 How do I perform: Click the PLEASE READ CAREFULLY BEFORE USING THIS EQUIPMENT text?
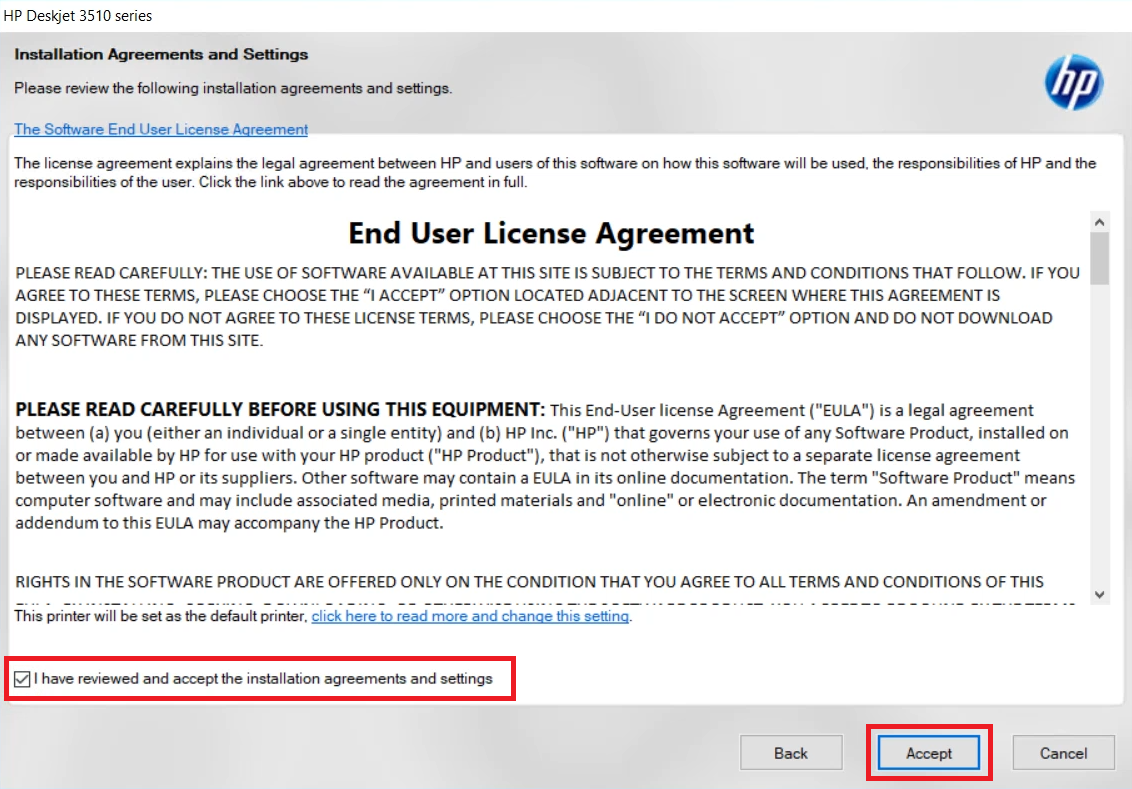tap(280, 409)
